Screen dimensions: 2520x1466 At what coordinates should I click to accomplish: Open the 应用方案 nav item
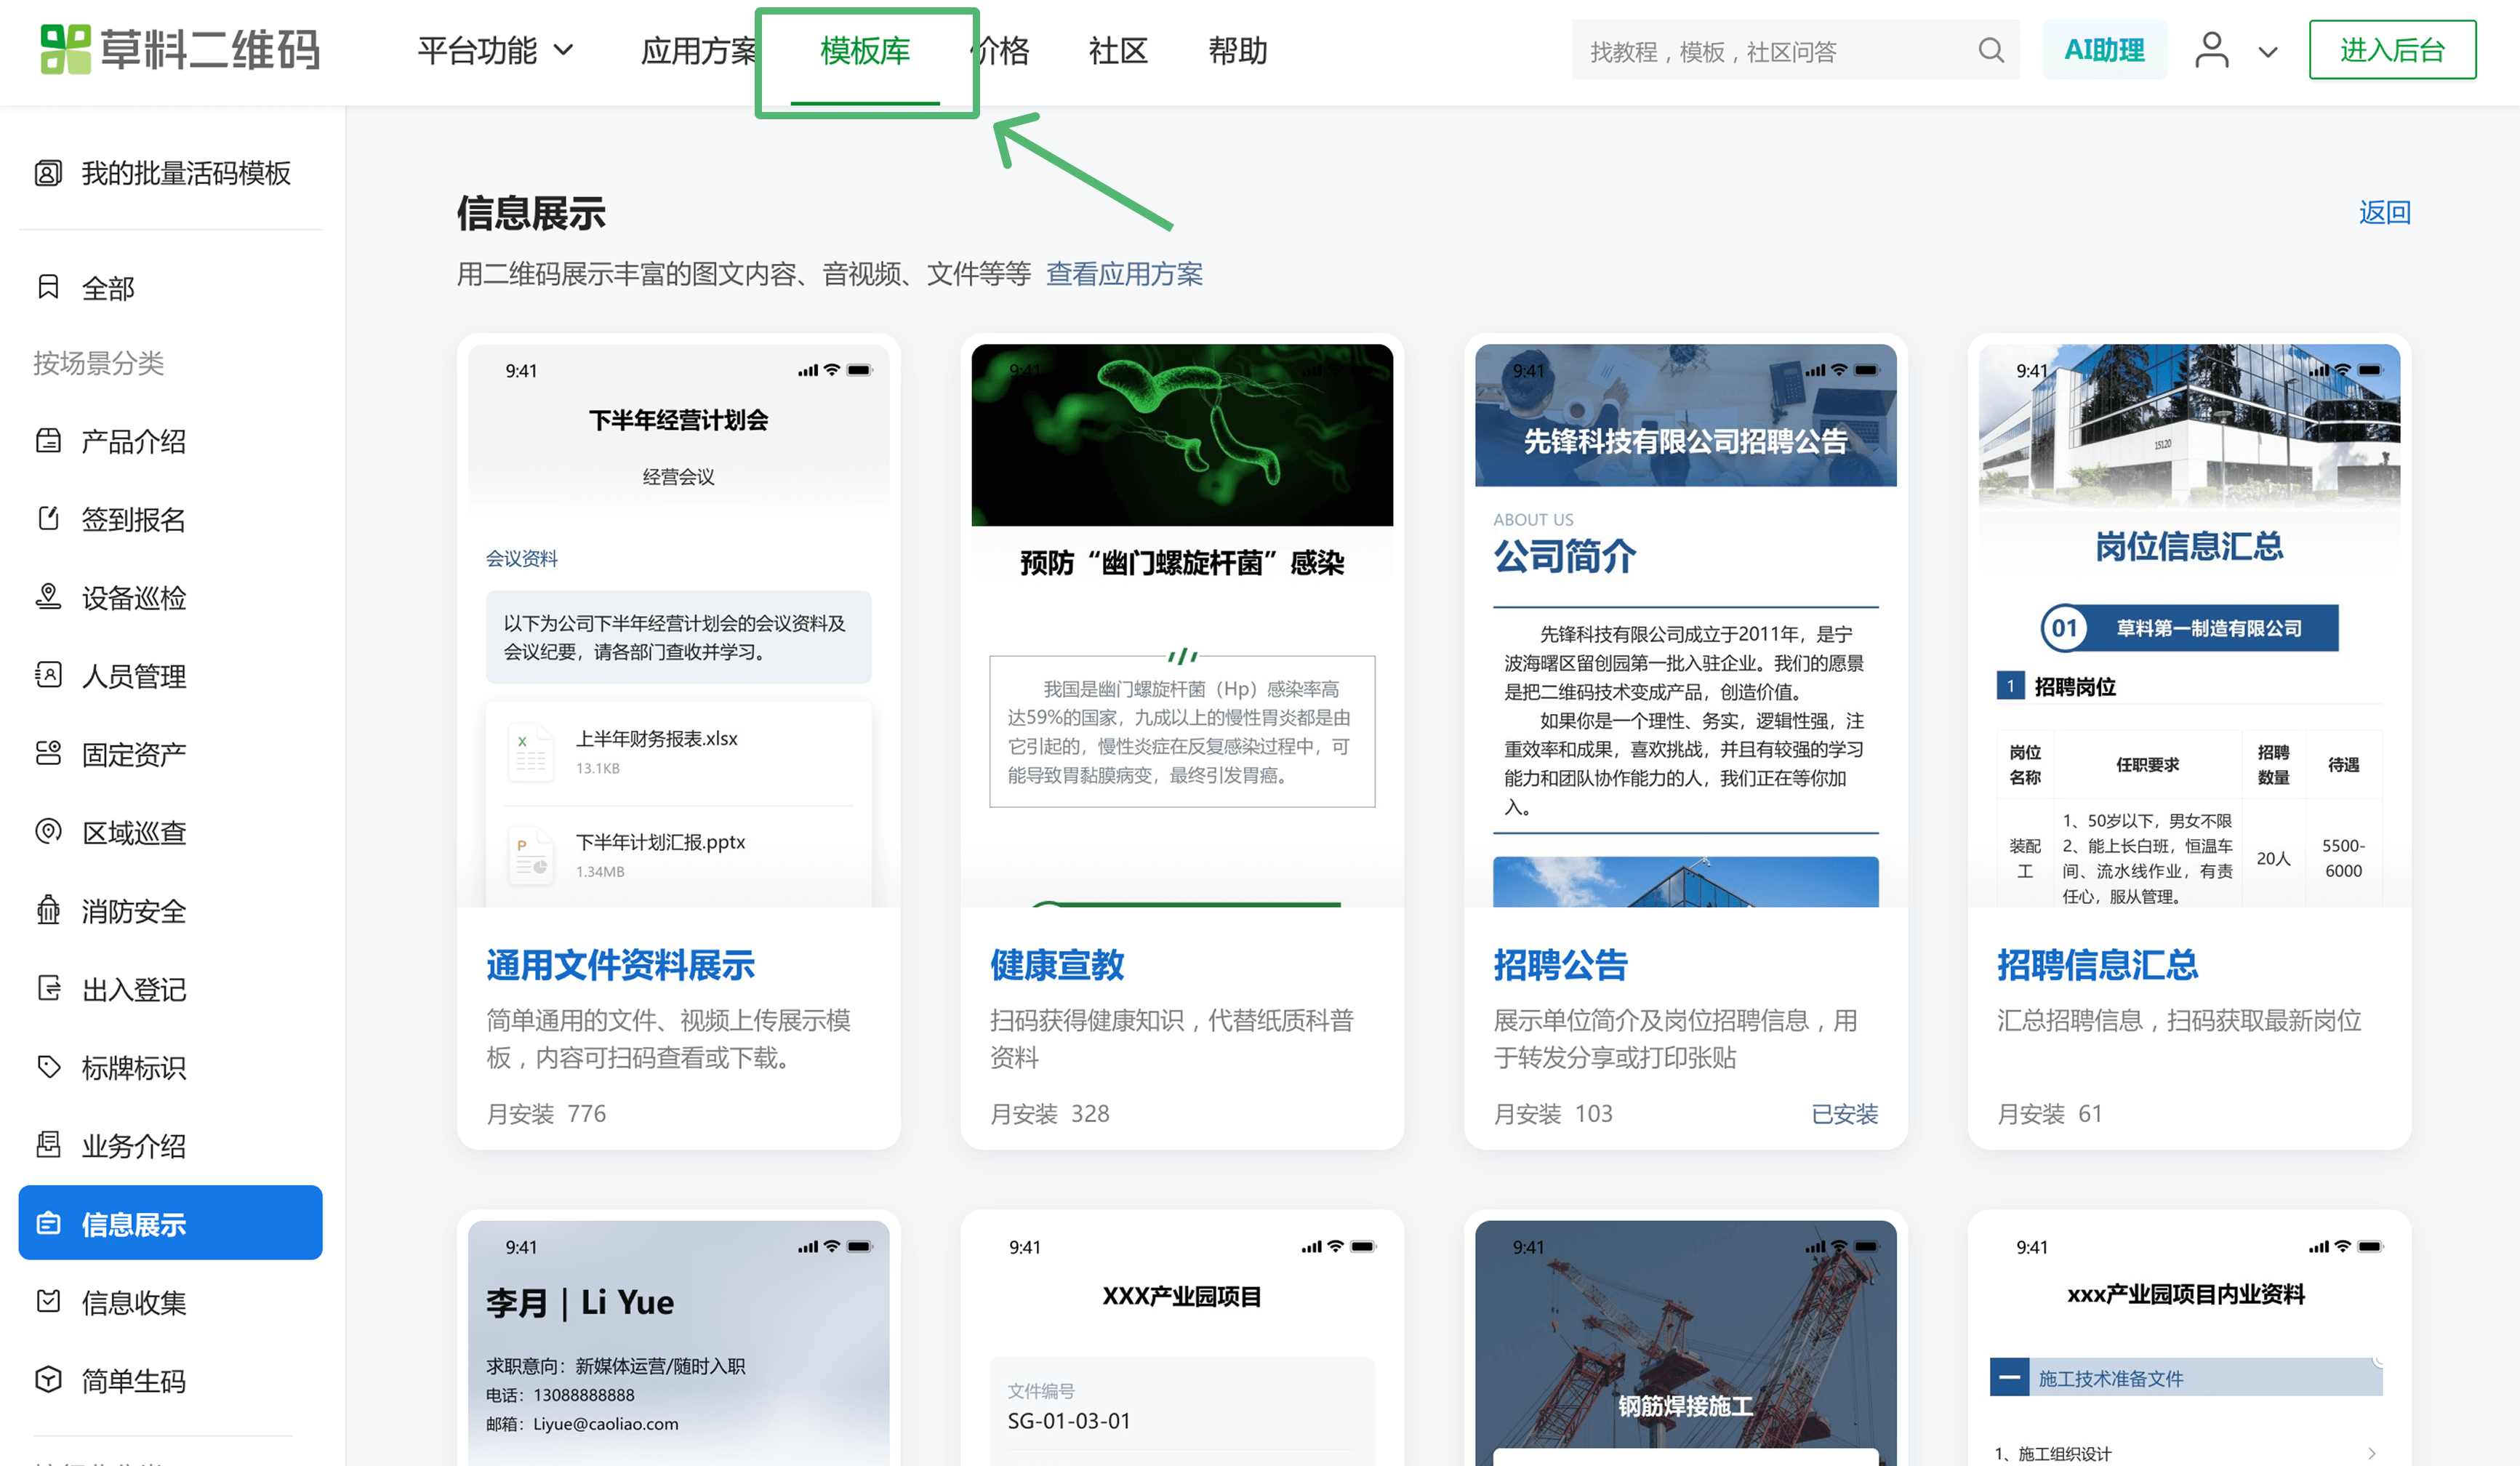click(x=698, y=50)
